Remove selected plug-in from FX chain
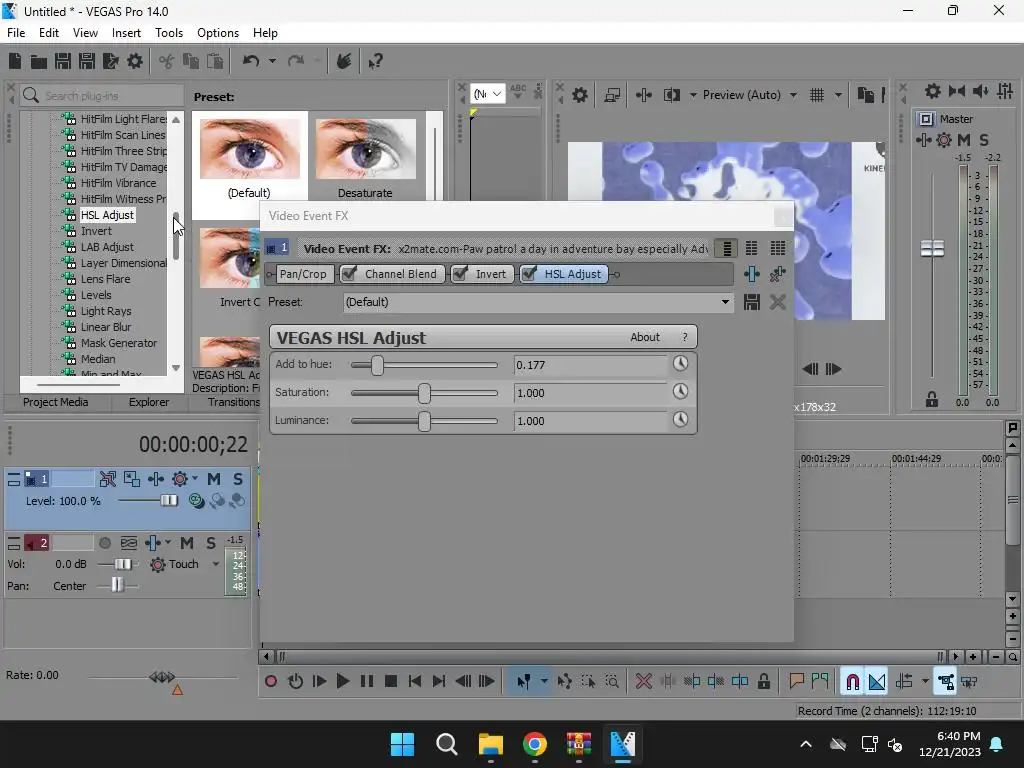 tap(777, 274)
